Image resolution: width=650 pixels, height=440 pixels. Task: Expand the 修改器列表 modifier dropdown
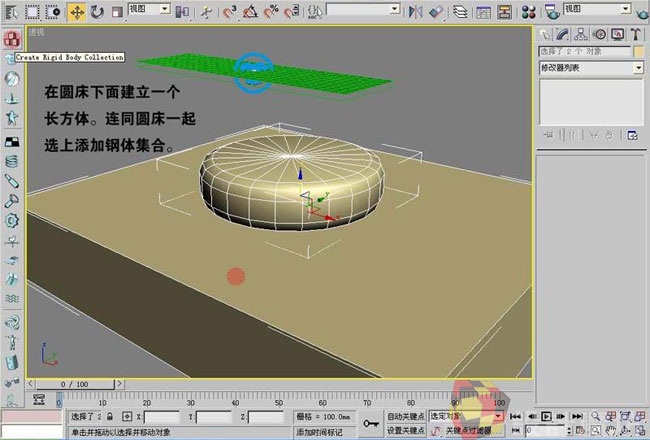[x=638, y=68]
